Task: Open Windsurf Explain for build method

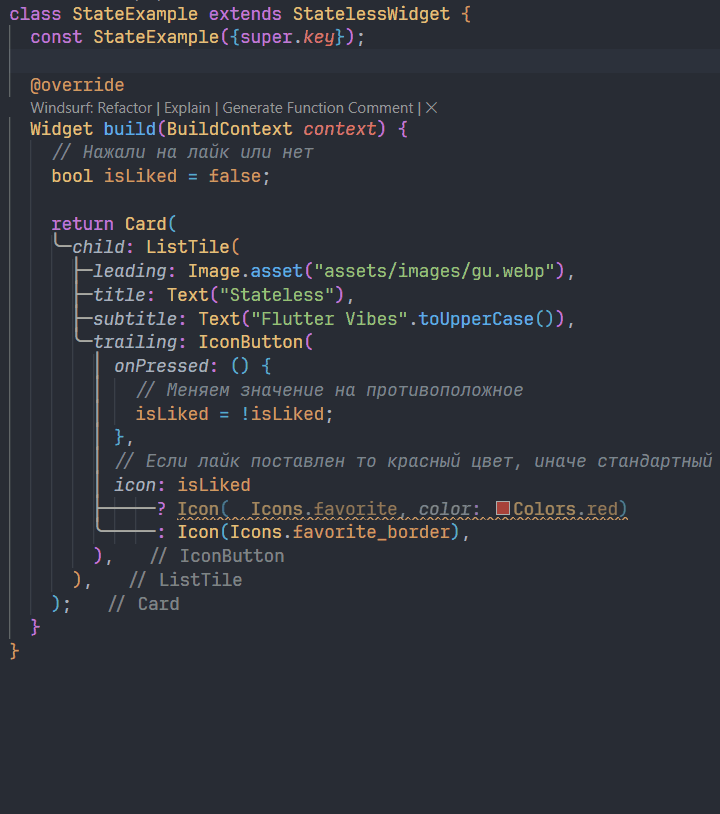Action: [187, 108]
